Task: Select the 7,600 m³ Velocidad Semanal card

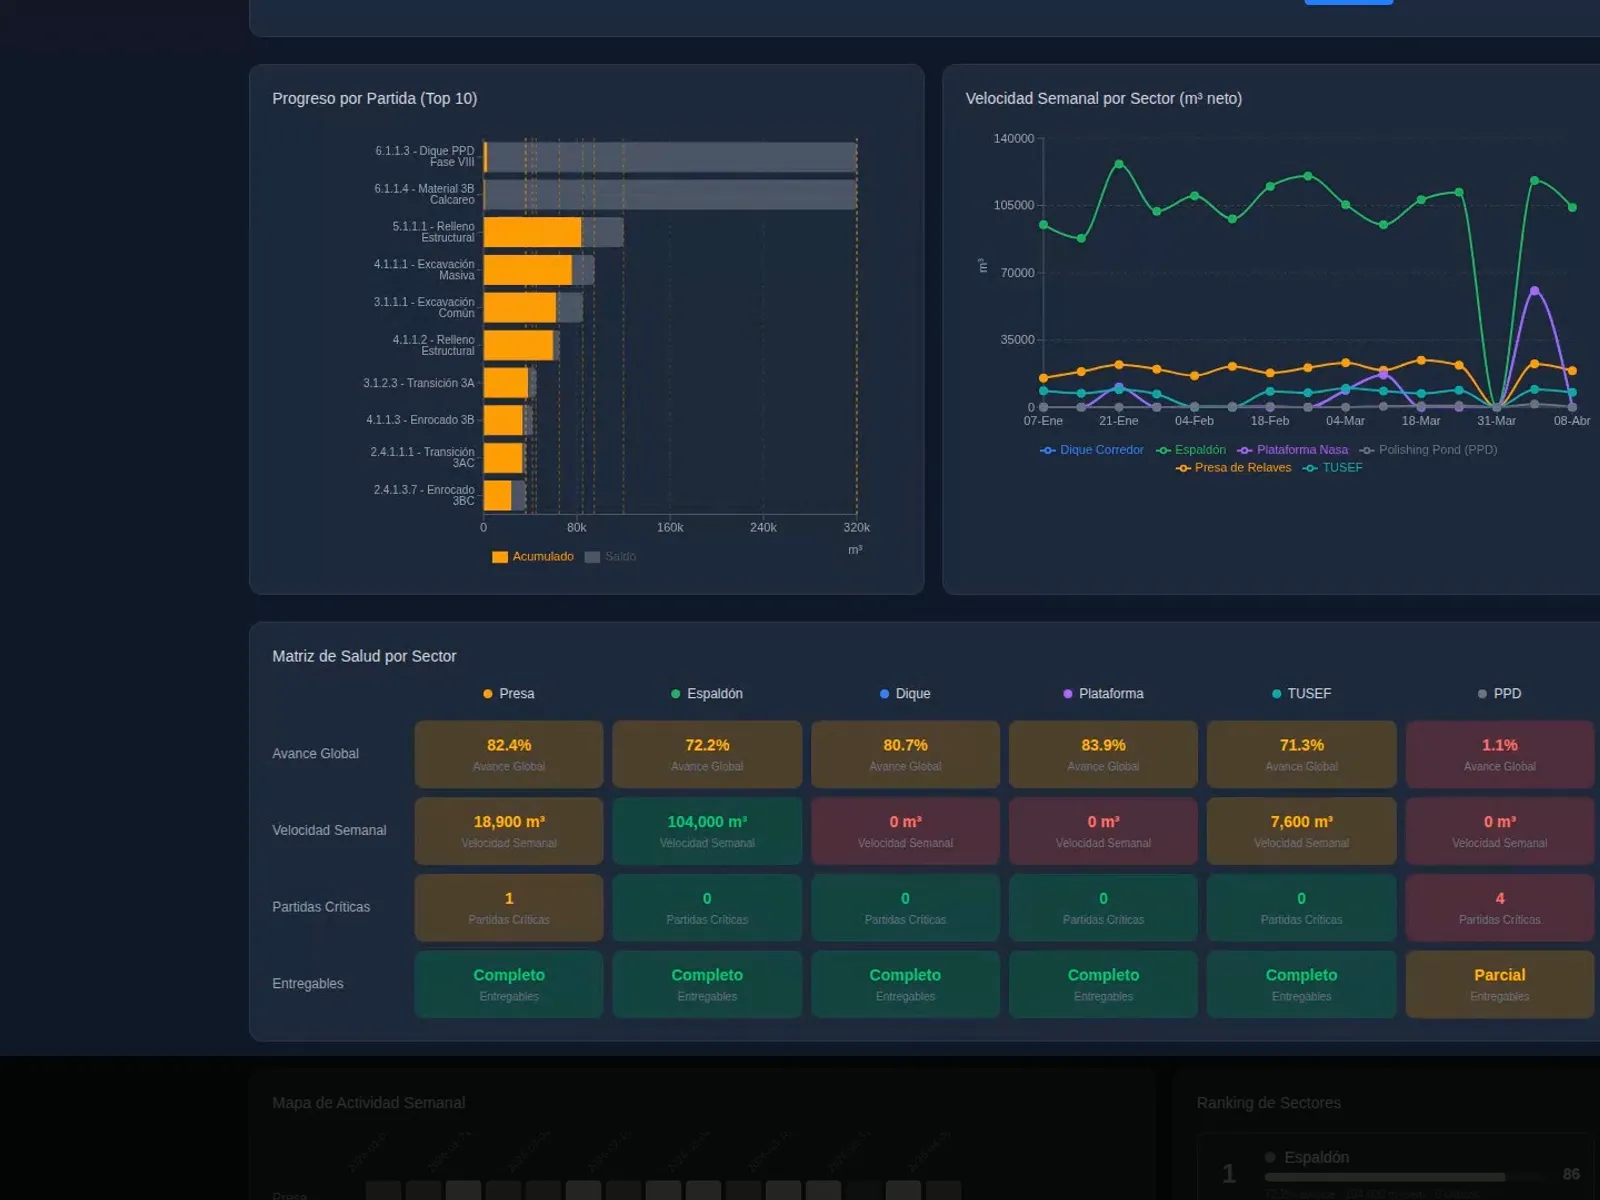Action: [1301, 831]
